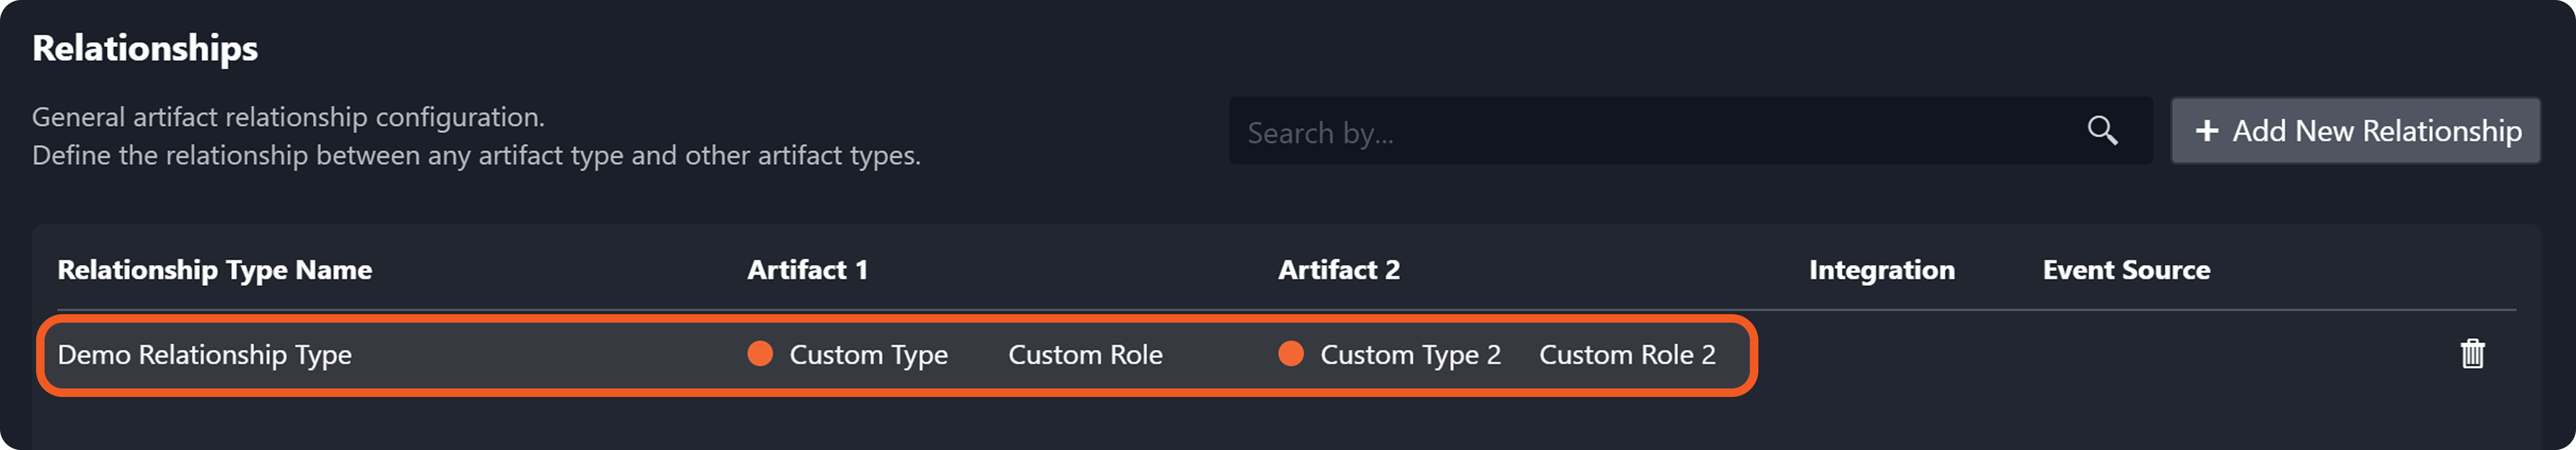
Task: Click the Artifact 1 column header
Action: (x=807, y=270)
